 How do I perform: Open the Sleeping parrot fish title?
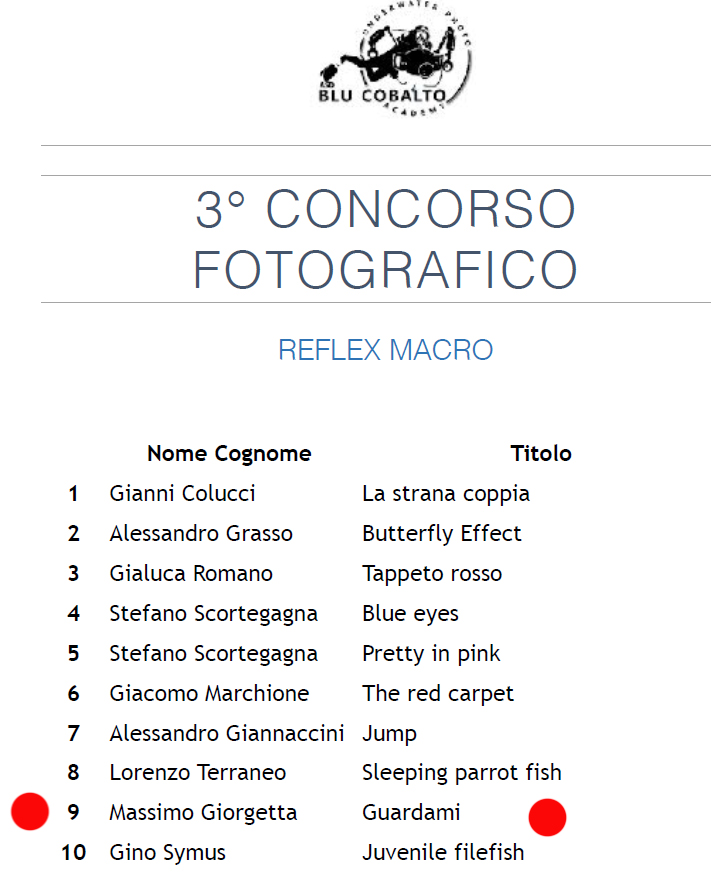(462, 773)
